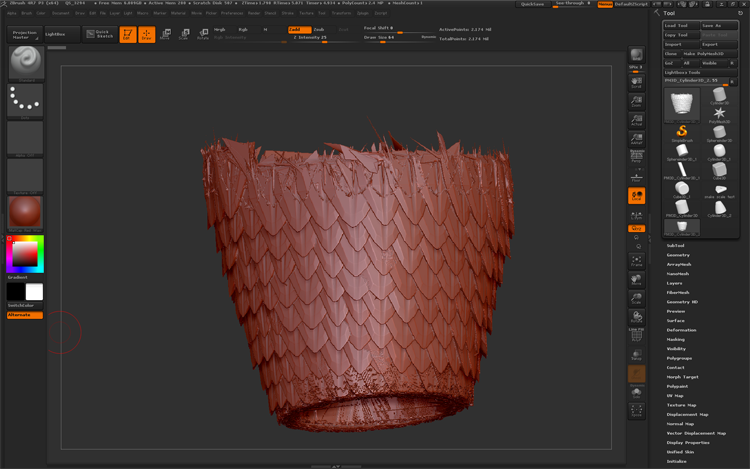Screen dimensions: 750x469
Task: Click the Make PolyMesh3D button
Action: pyautogui.click(x=709, y=54)
